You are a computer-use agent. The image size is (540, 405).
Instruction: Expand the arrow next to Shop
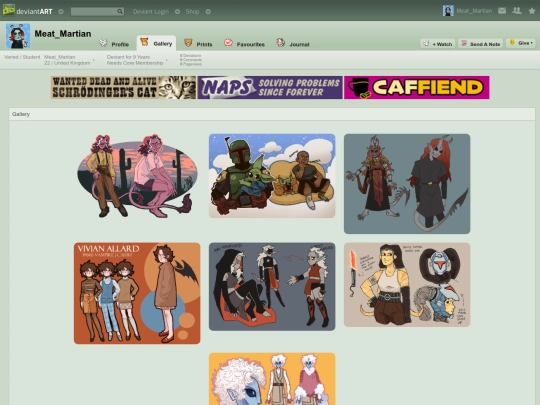click(208, 12)
